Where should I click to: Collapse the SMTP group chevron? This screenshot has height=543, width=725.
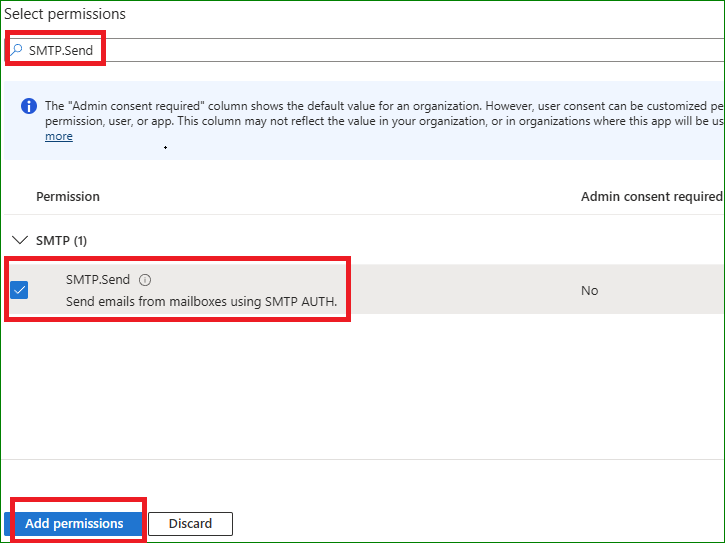click(x=20, y=241)
